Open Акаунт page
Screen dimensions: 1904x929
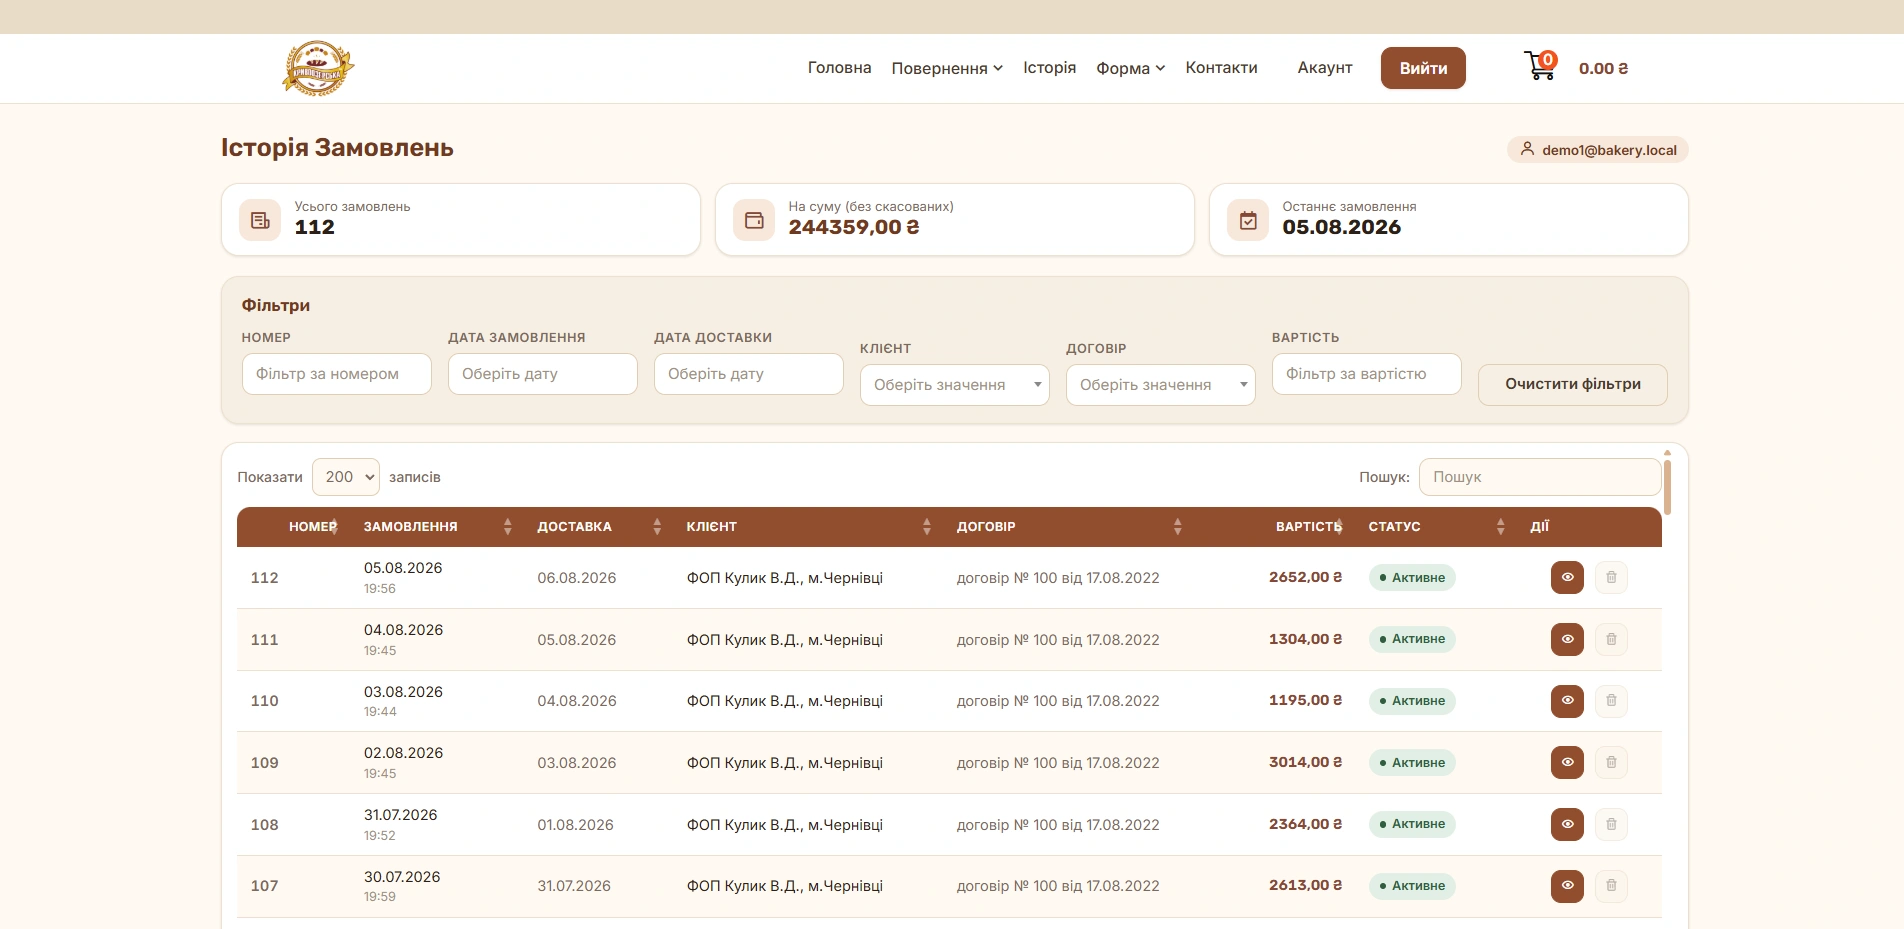[x=1325, y=68]
